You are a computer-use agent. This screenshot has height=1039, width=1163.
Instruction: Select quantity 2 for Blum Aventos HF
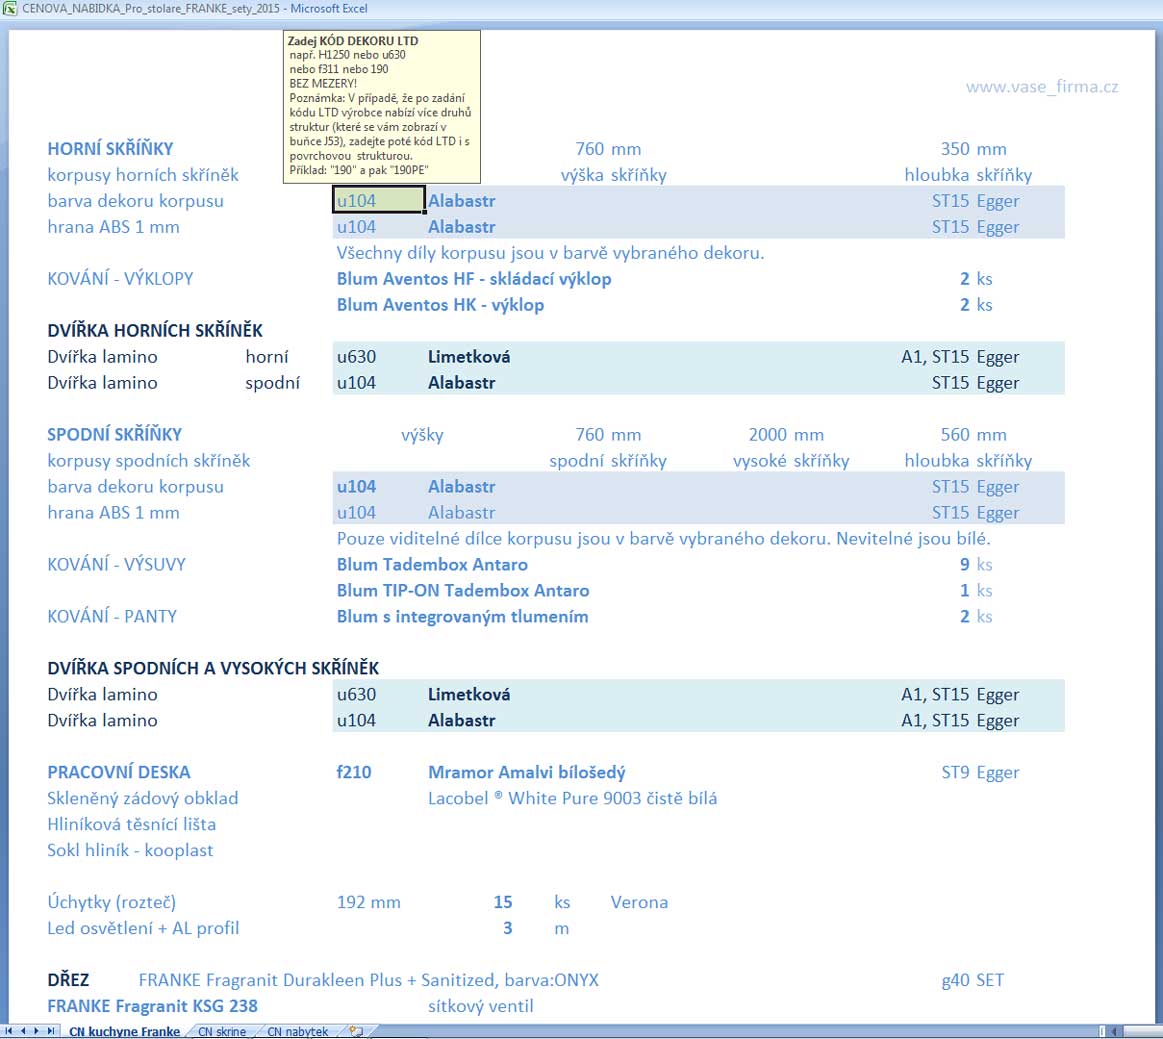(964, 279)
